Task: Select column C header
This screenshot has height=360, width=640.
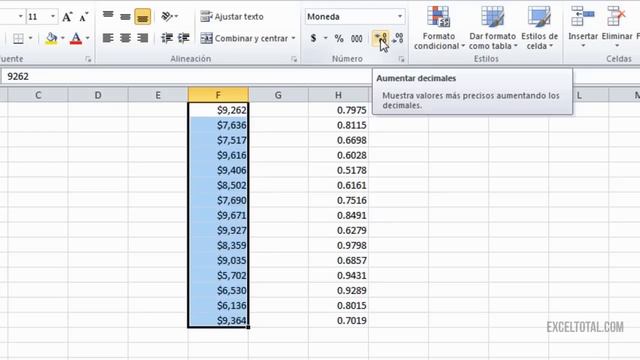Action: 38,95
